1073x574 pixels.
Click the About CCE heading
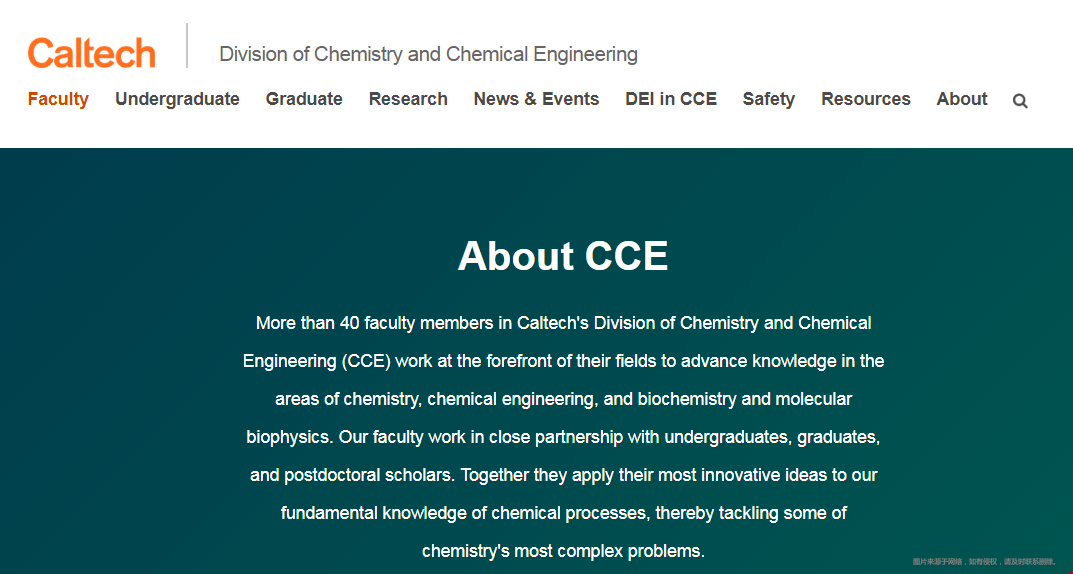click(563, 256)
